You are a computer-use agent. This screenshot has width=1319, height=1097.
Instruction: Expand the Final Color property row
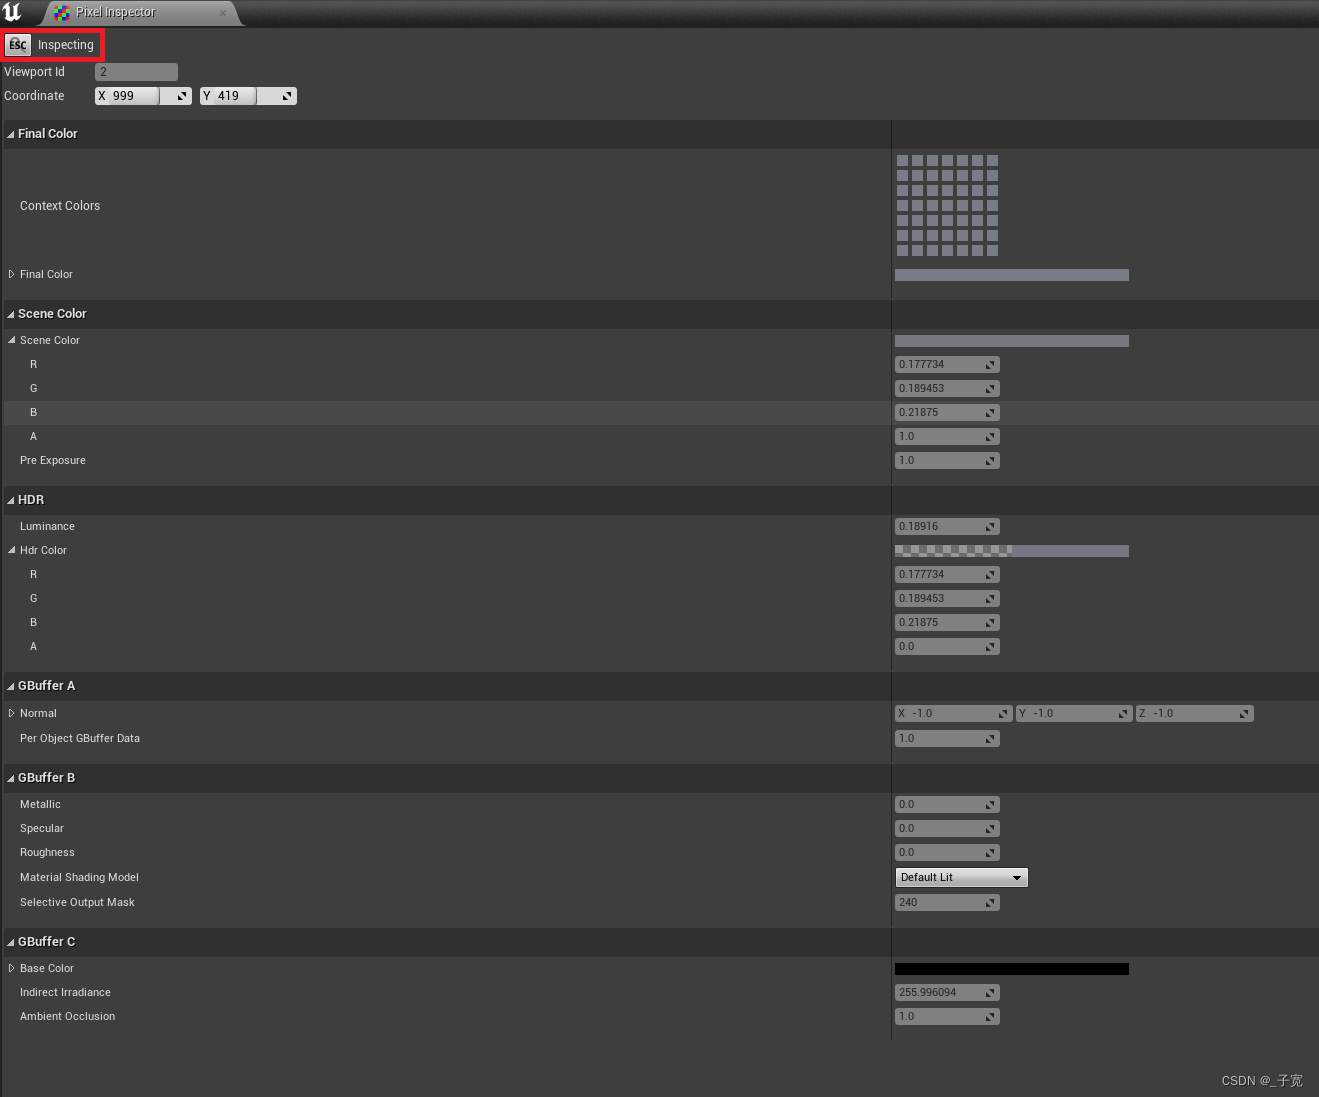[x=12, y=274]
